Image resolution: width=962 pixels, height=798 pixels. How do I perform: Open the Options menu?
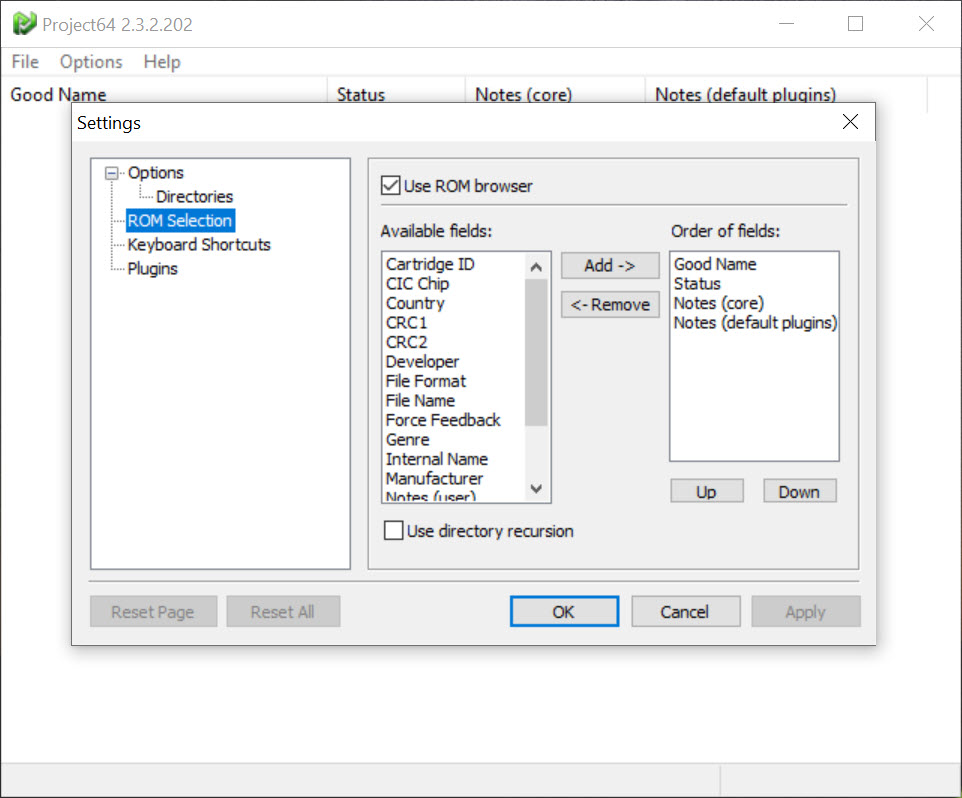(91, 62)
